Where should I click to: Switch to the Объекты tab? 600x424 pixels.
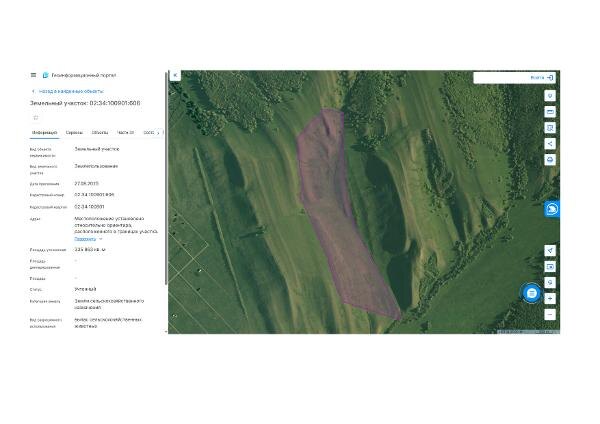click(100, 132)
